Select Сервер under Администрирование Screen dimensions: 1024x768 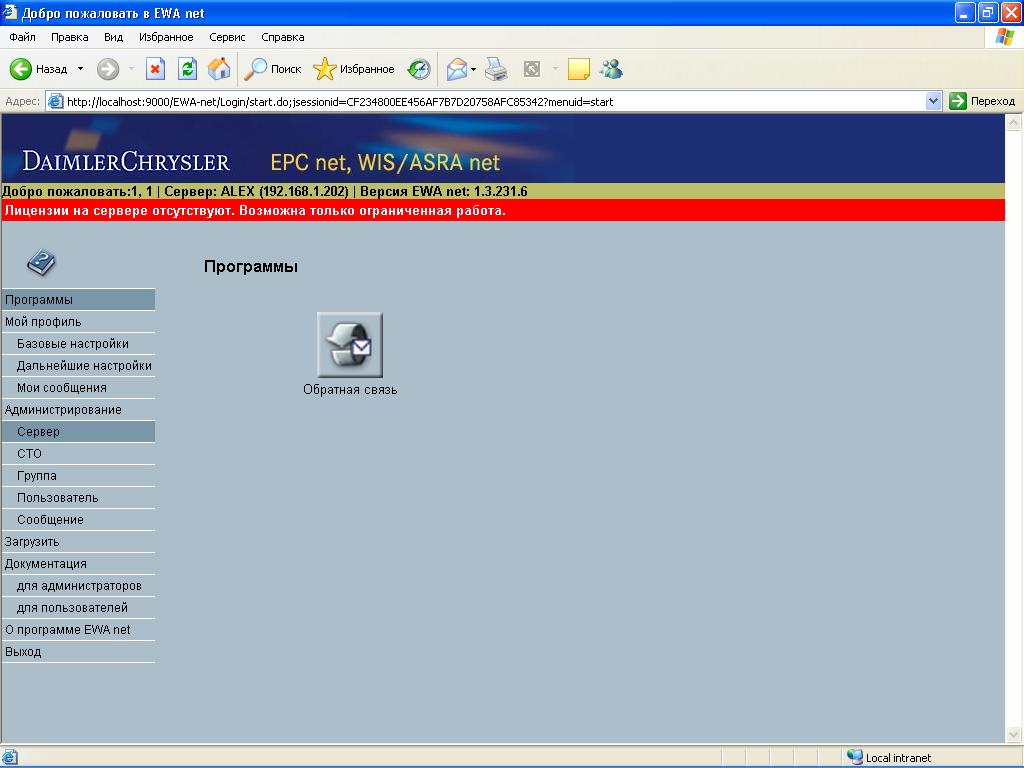click(x=78, y=432)
